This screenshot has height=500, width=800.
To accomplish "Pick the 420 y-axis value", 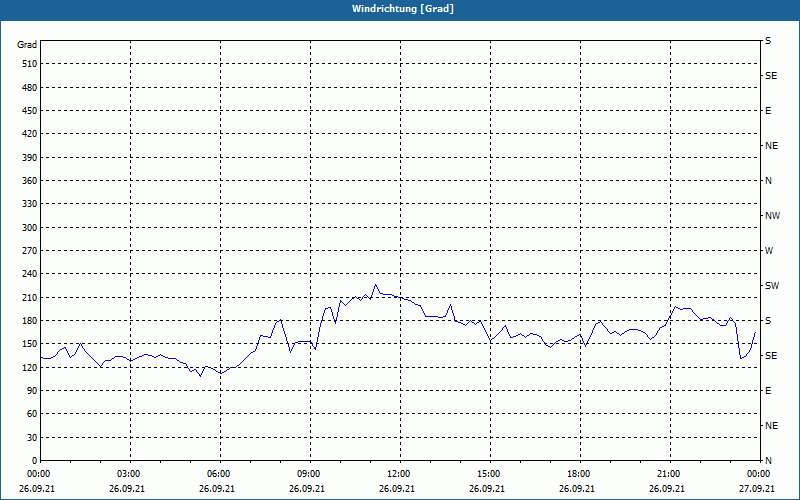I will coord(30,134).
